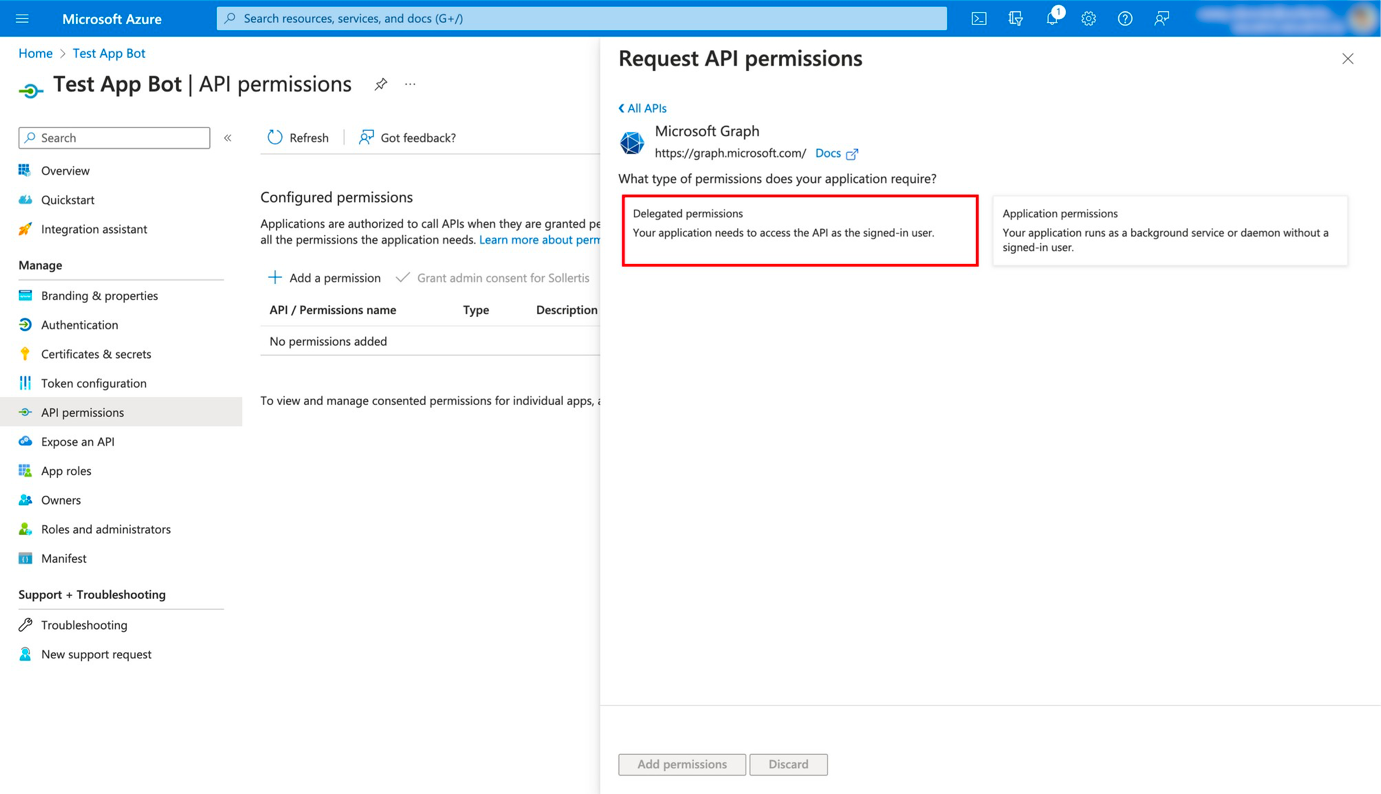Click Grant admin consent for Sollertis
Screen dimensions: 1381x794
(x=493, y=278)
